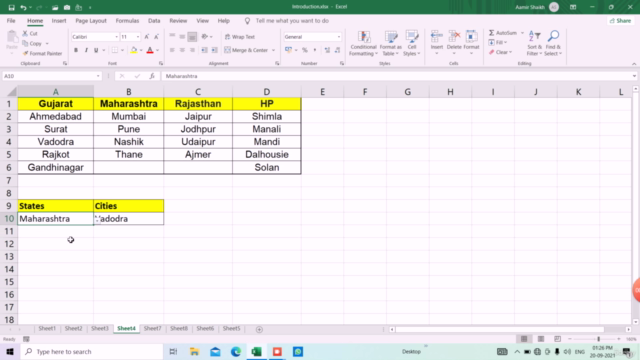Image resolution: width=640 pixels, height=360 pixels.
Task: Click the AutoSum button
Action: (x=503, y=33)
